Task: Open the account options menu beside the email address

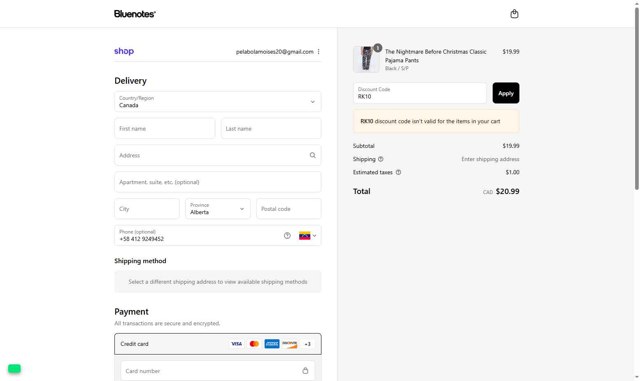Action: 318,51
